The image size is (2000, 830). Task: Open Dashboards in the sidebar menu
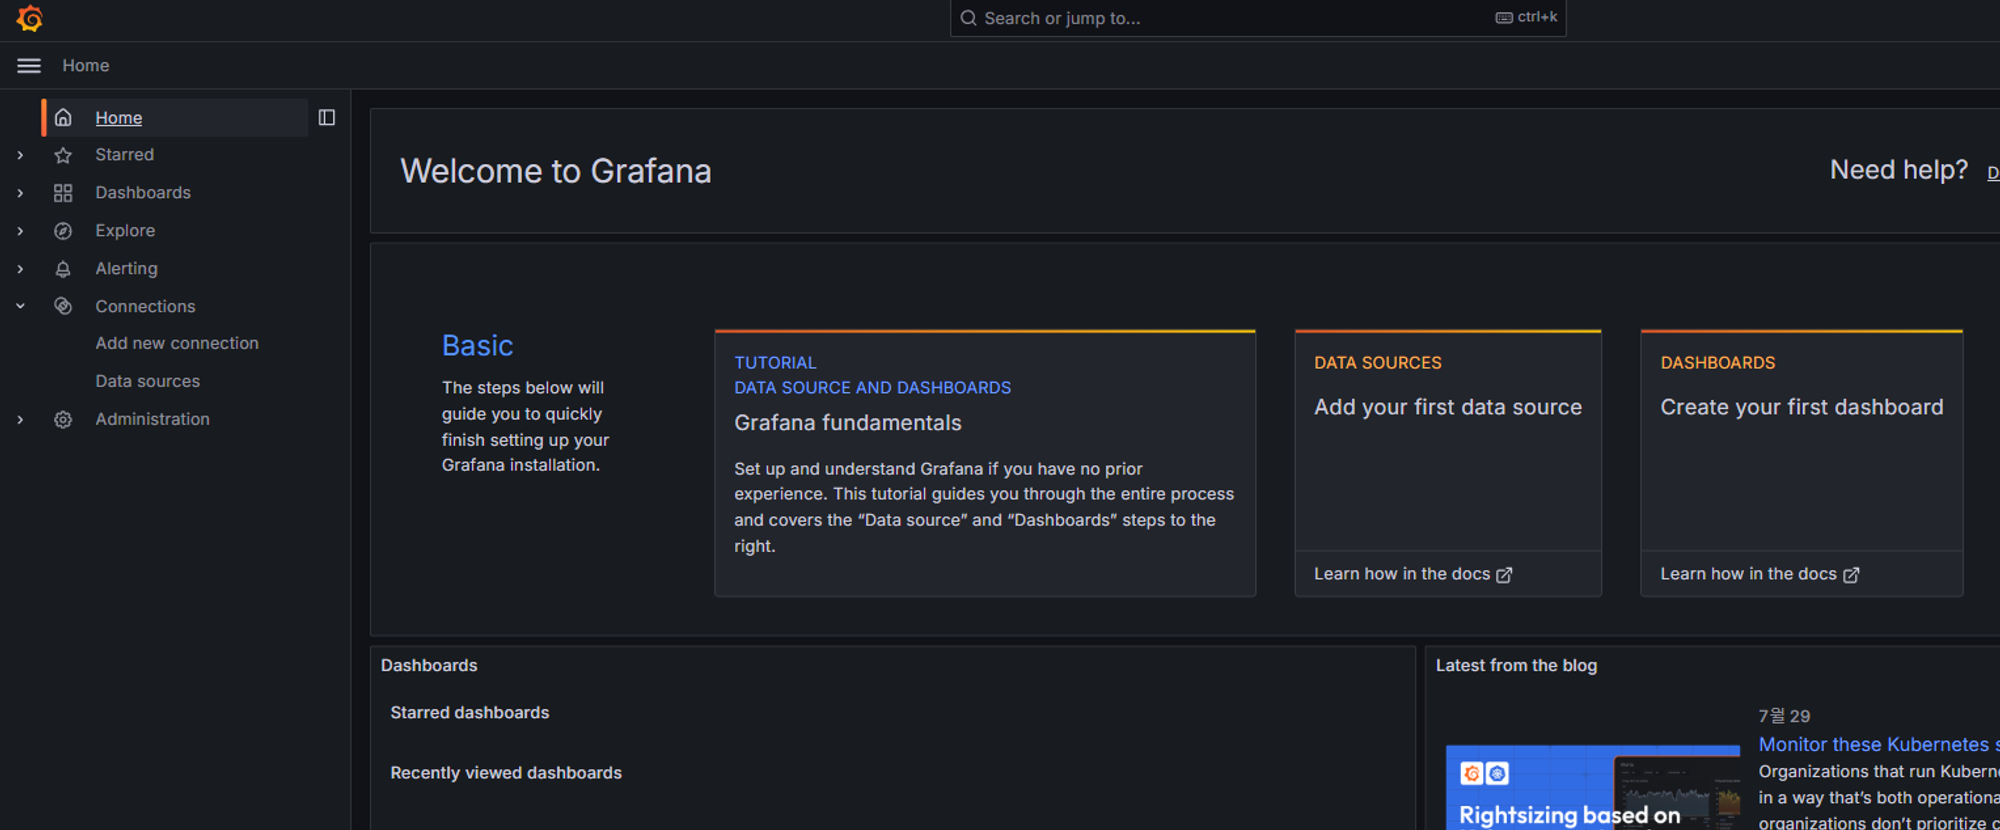click(143, 193)
